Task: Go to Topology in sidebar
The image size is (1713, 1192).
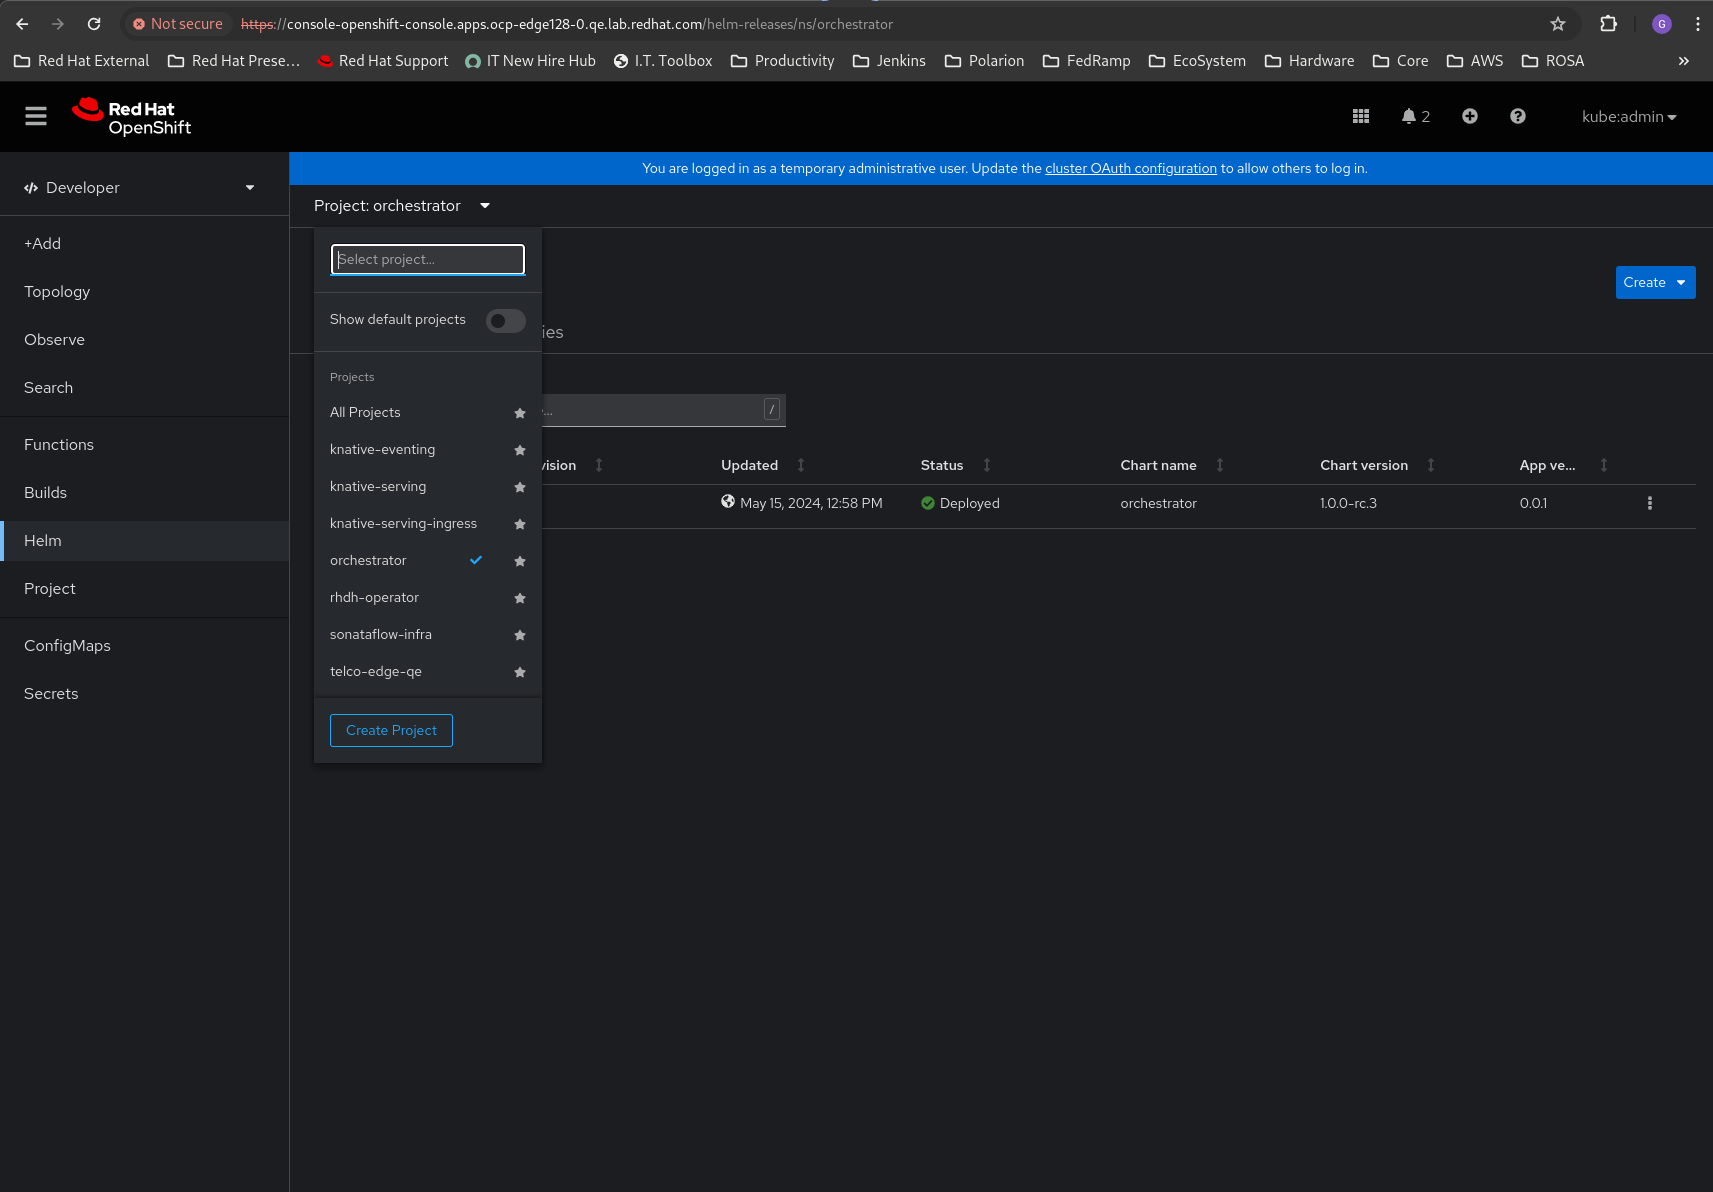Action: (x=57, y=292)
